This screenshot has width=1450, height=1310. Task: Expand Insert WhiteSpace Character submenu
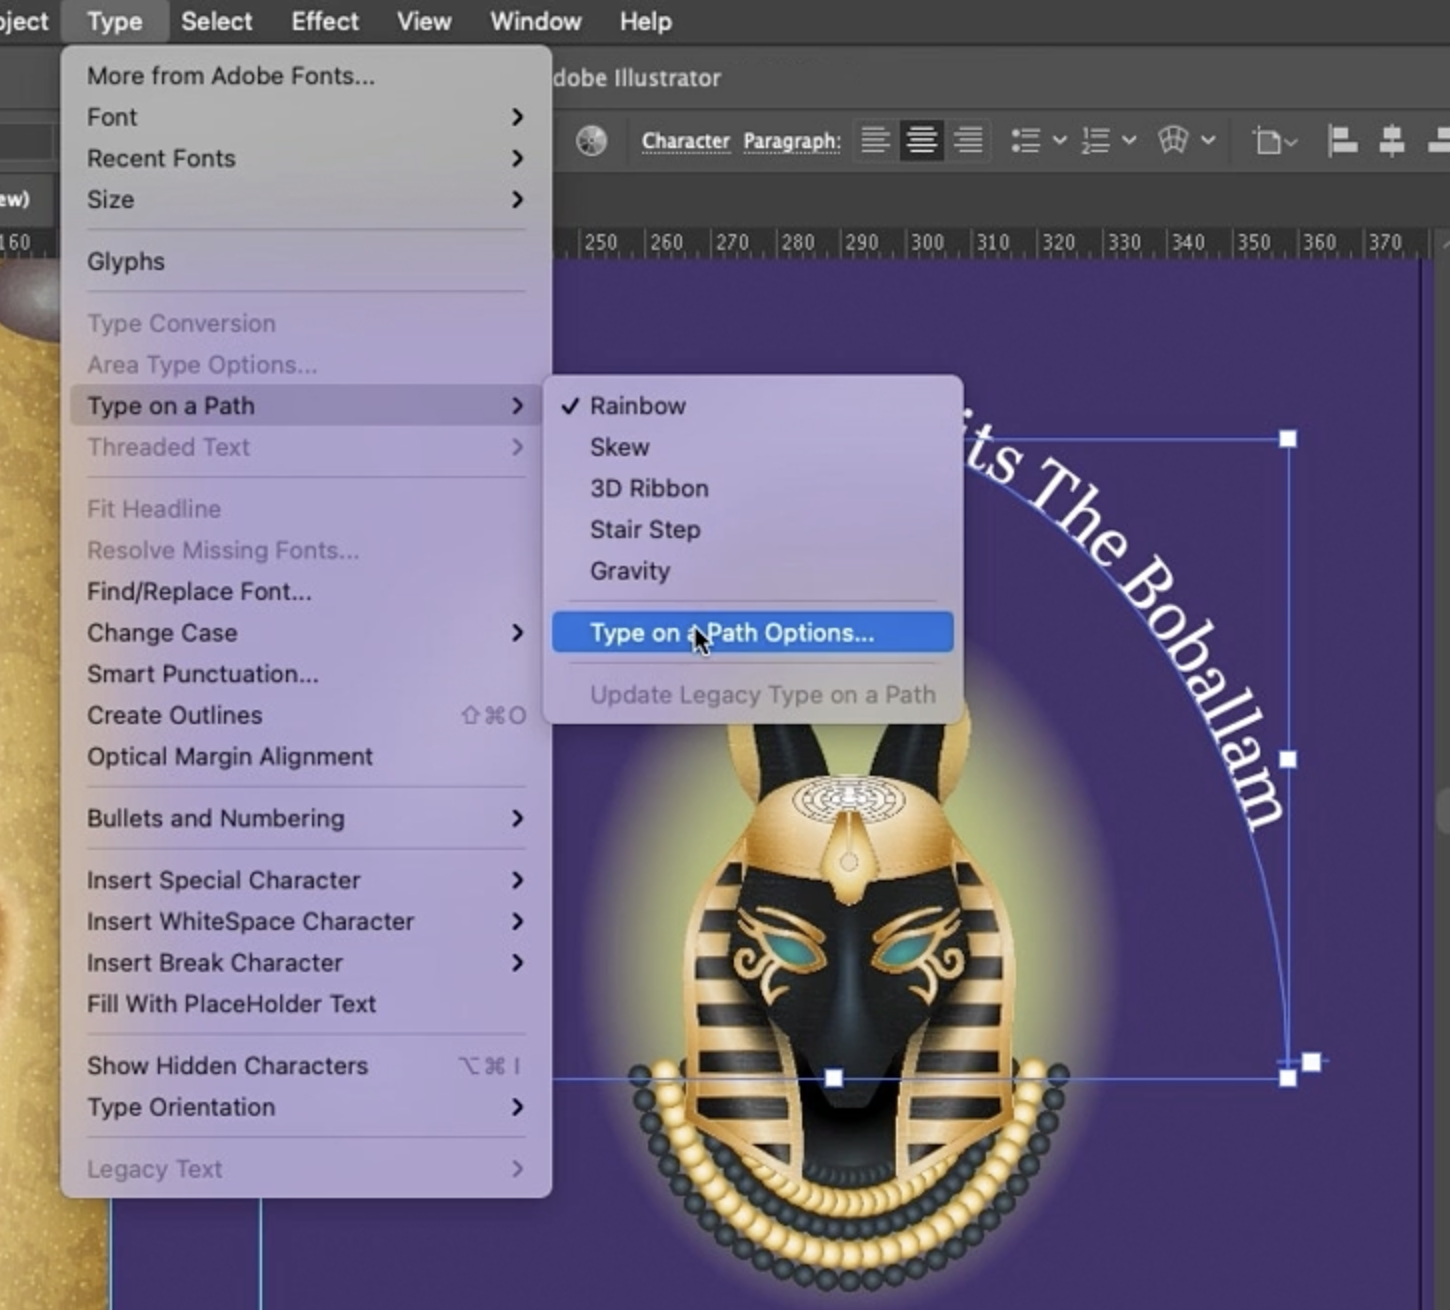click(x=306, y=921)
